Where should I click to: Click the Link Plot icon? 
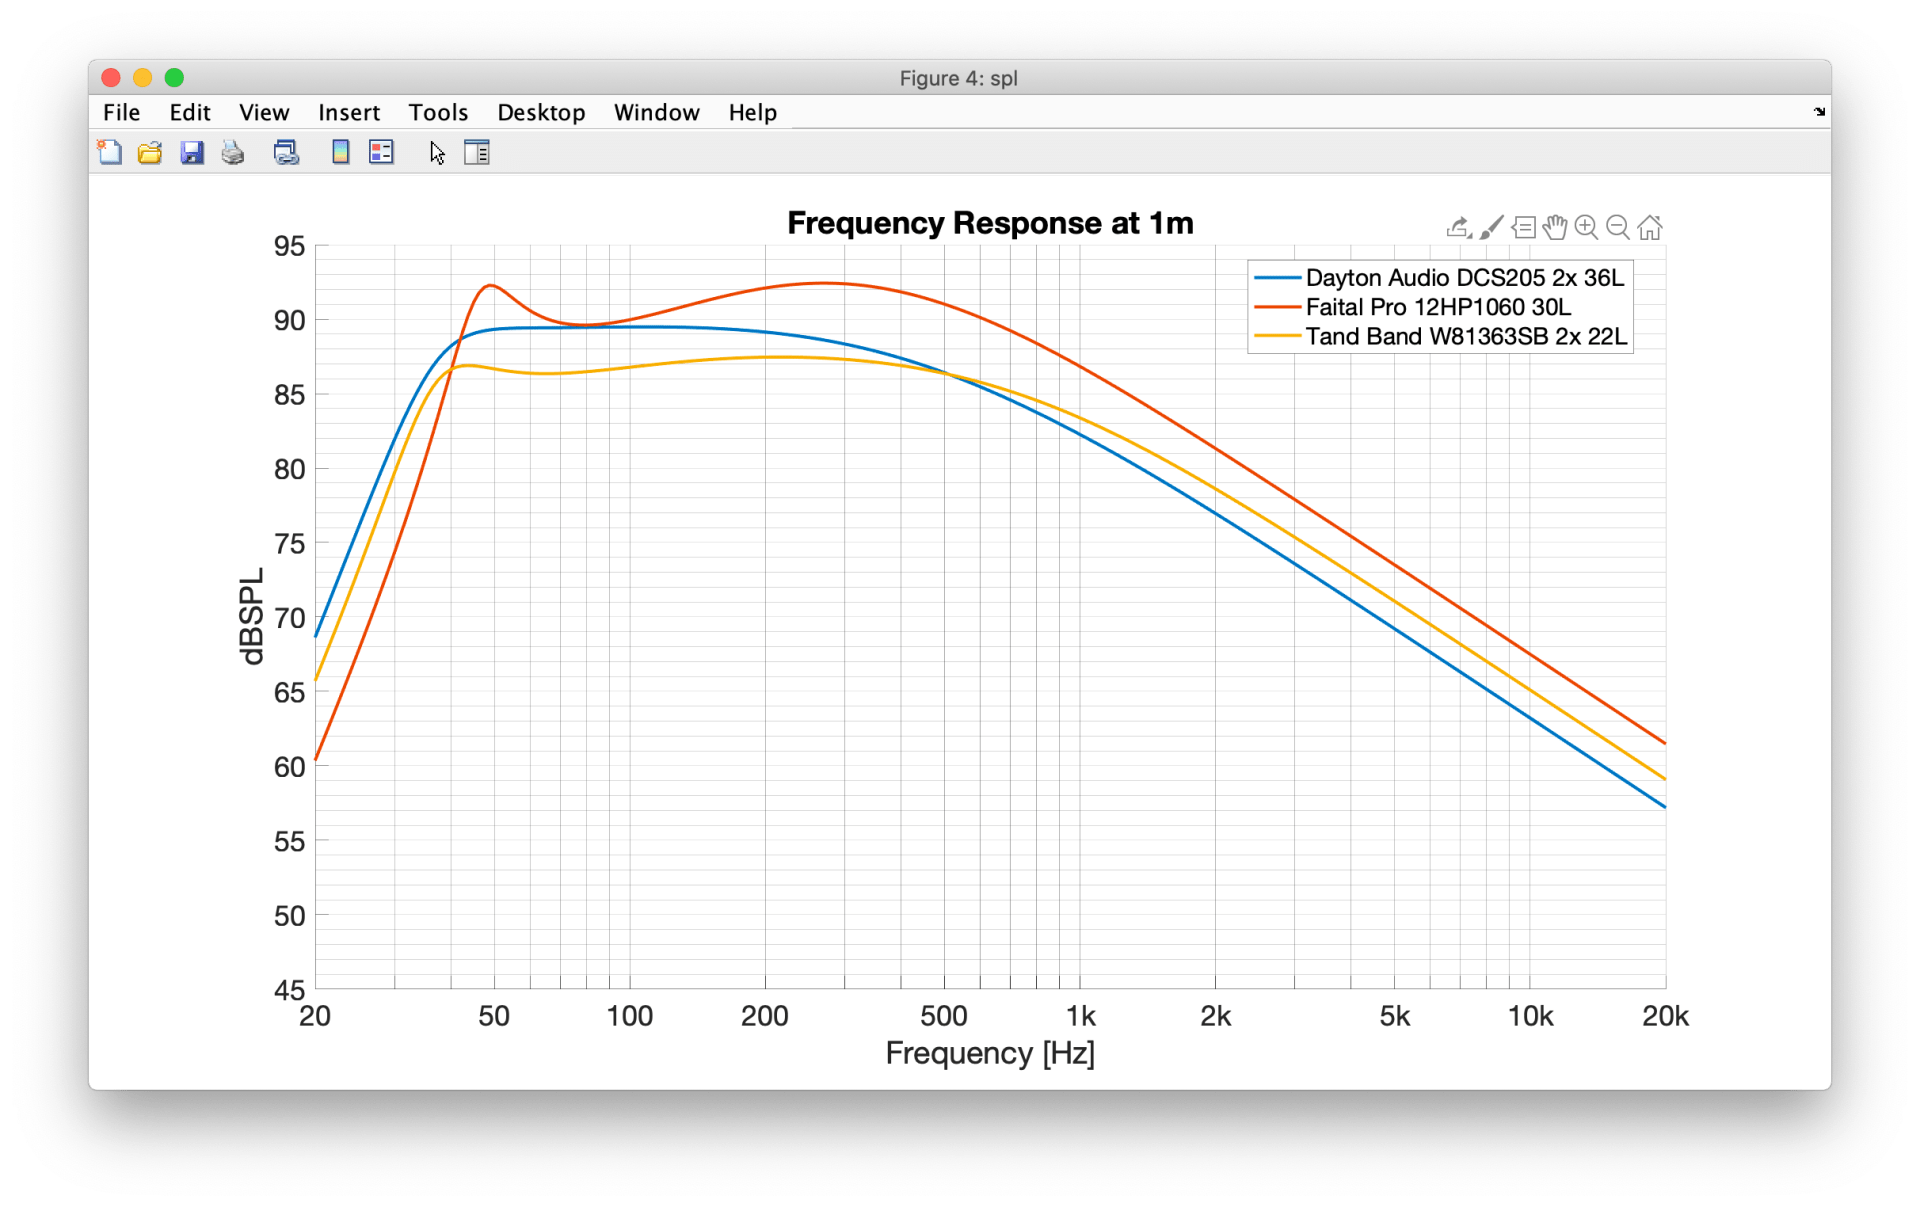286,152
